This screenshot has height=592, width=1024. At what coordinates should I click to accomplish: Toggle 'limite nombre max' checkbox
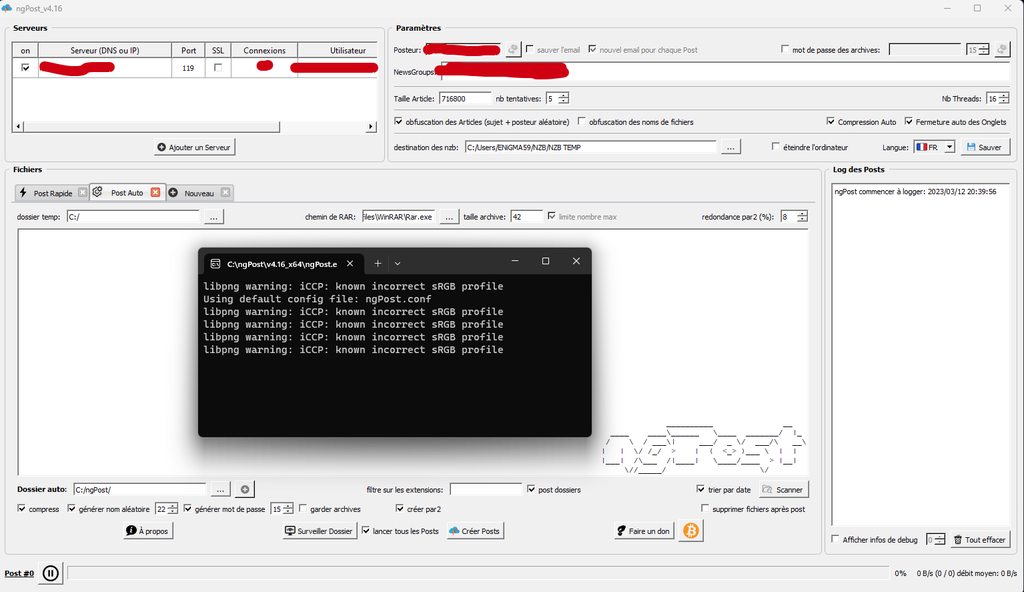click(x=552, y=216)
